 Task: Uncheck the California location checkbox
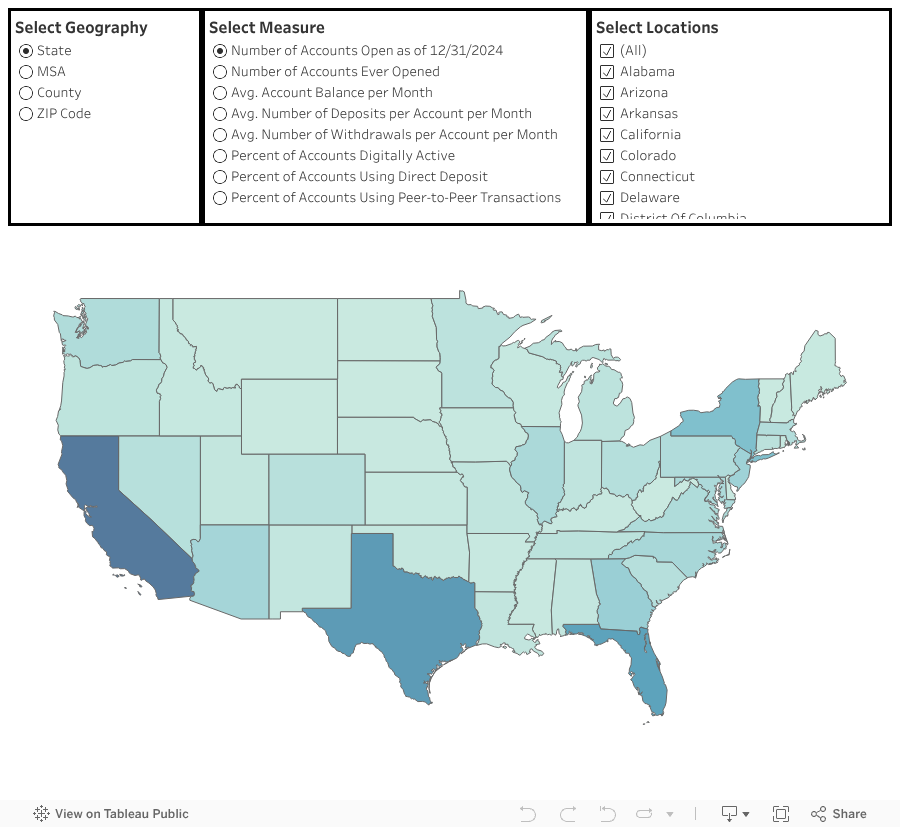(x=607, y=134)
